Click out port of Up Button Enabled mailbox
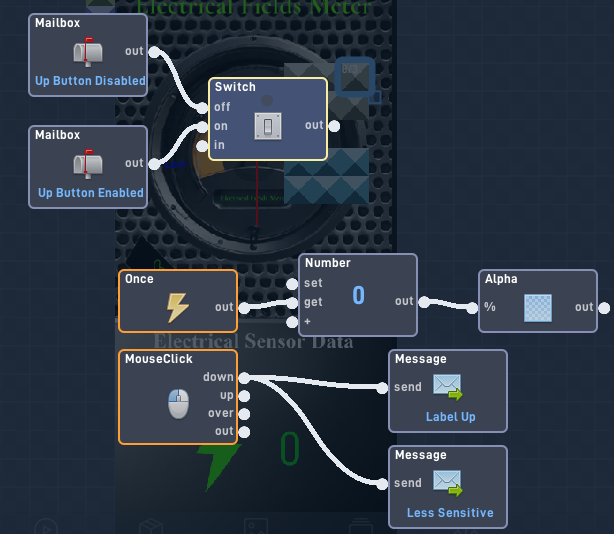This screenshot has height=534, width=614. pyautogui.click(x=154, y=164)
